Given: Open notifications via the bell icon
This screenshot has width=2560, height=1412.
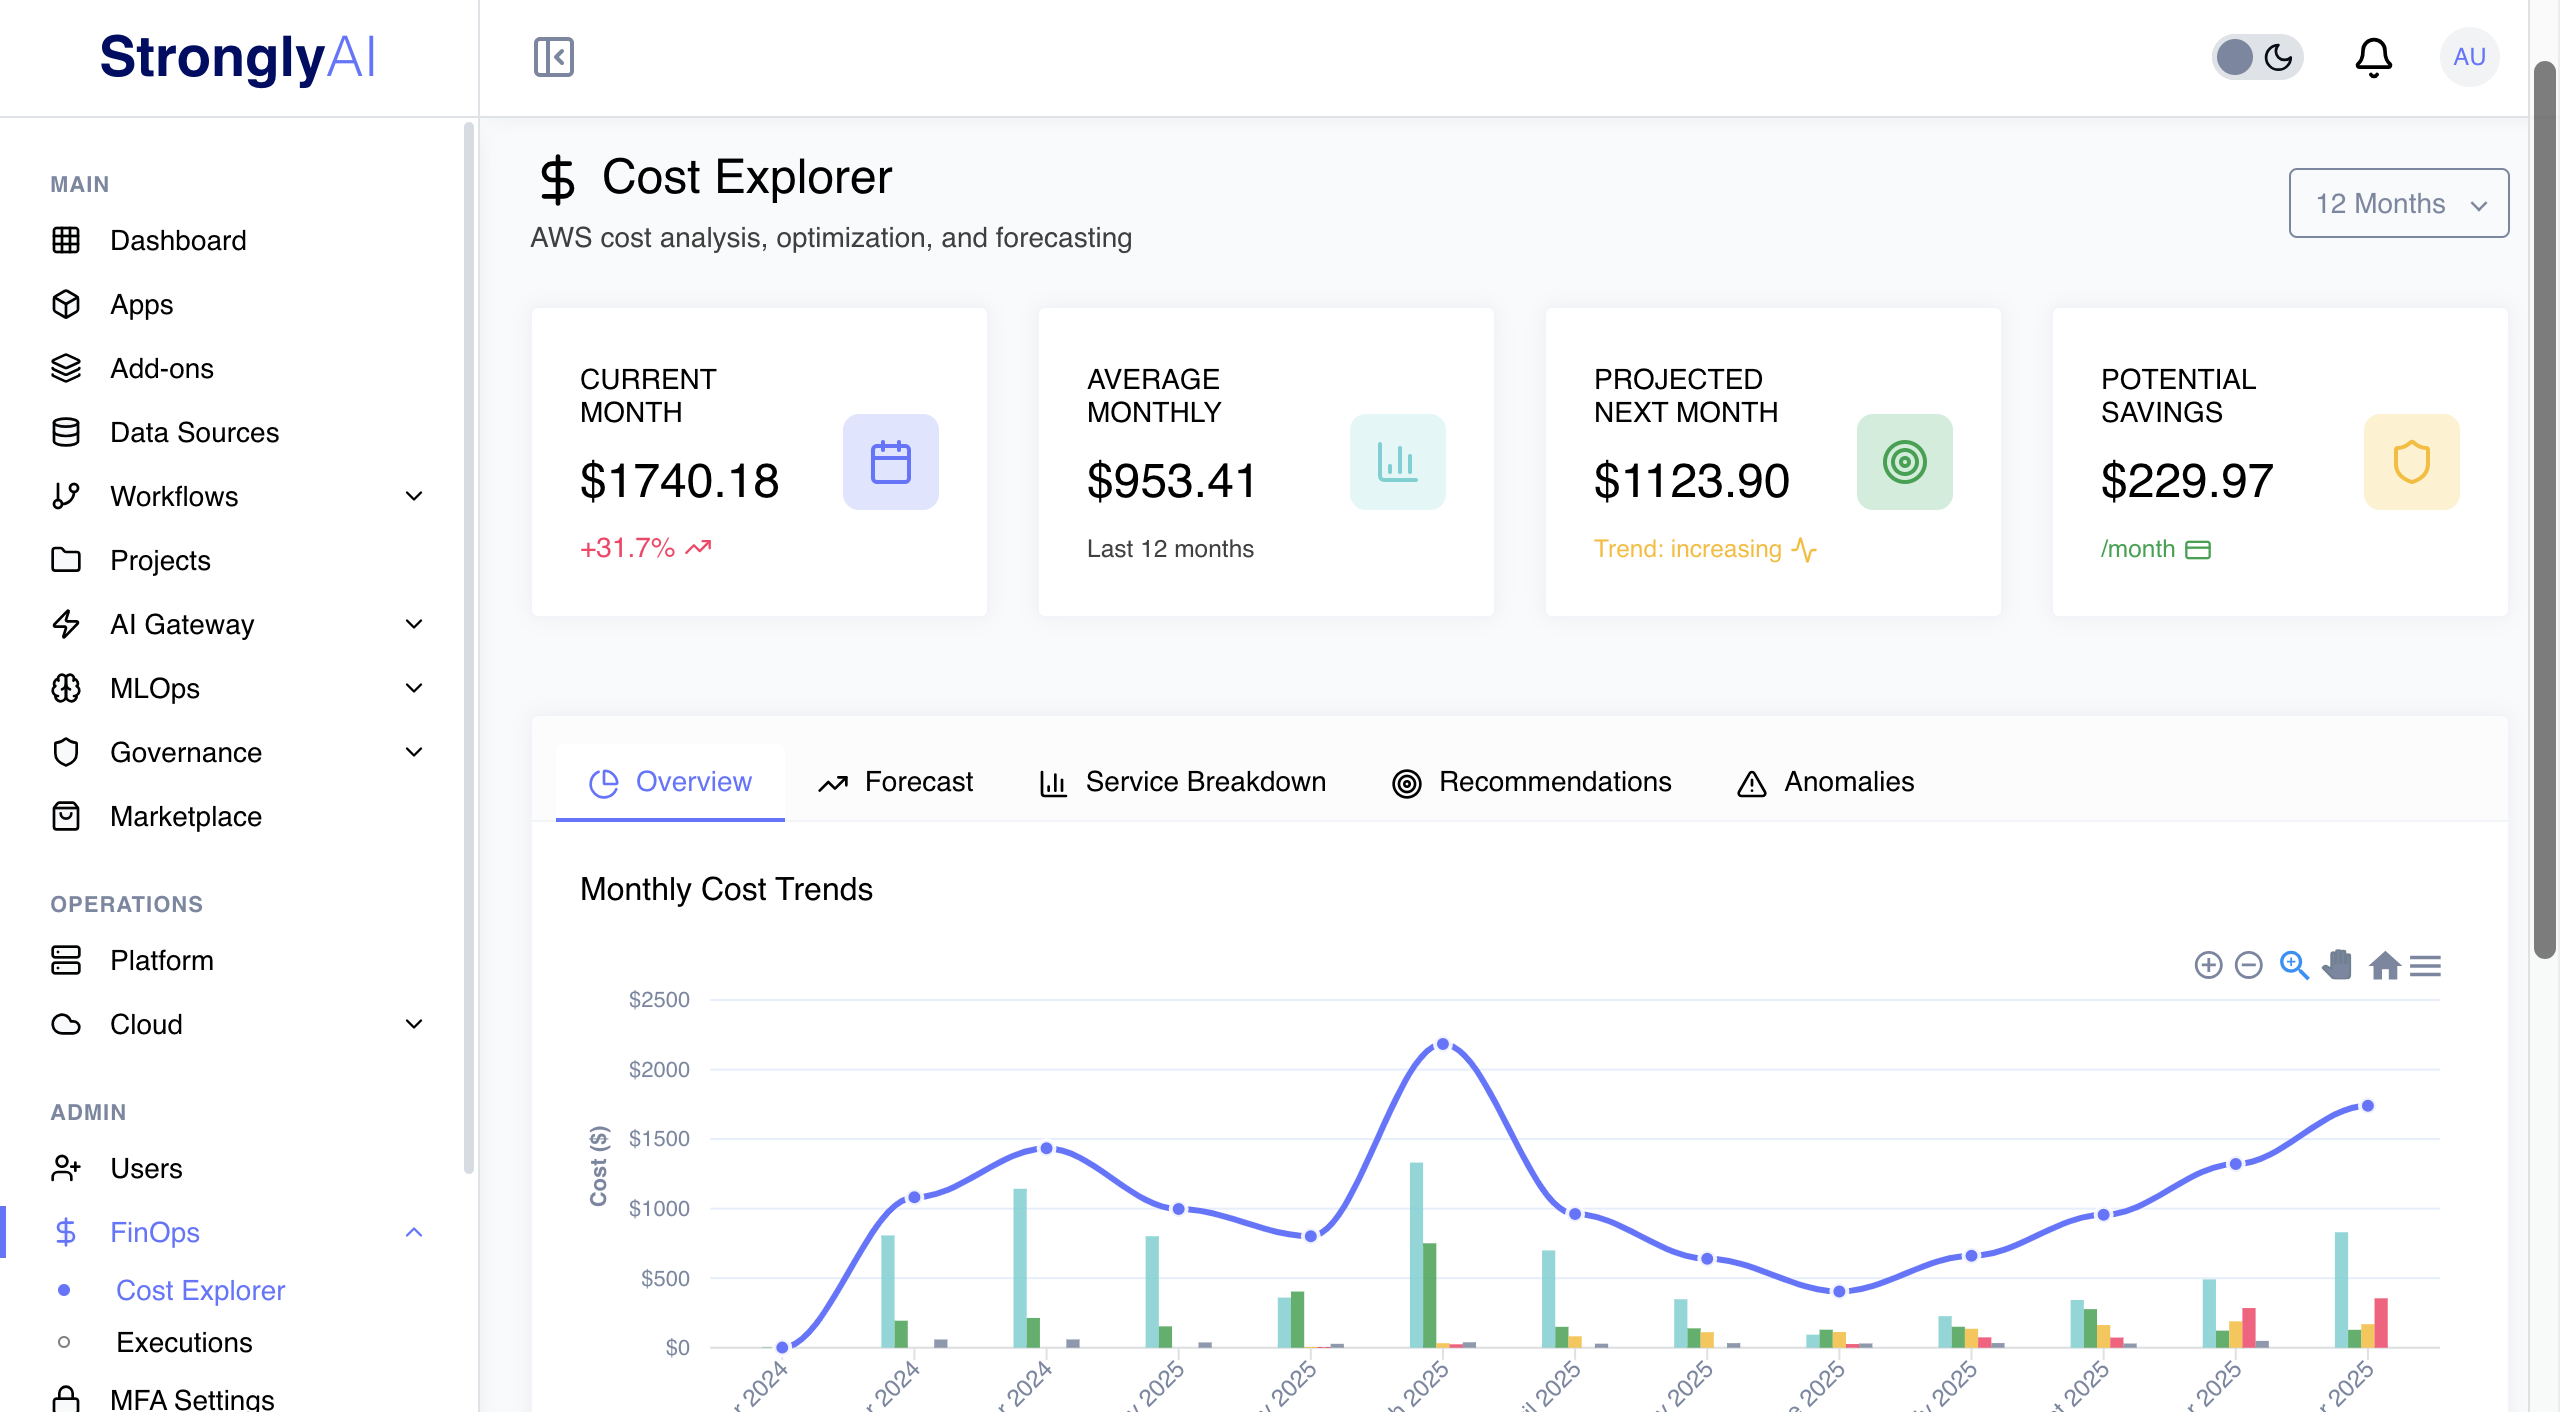Looking at the screenshot, I should (x=2374, y=57).
